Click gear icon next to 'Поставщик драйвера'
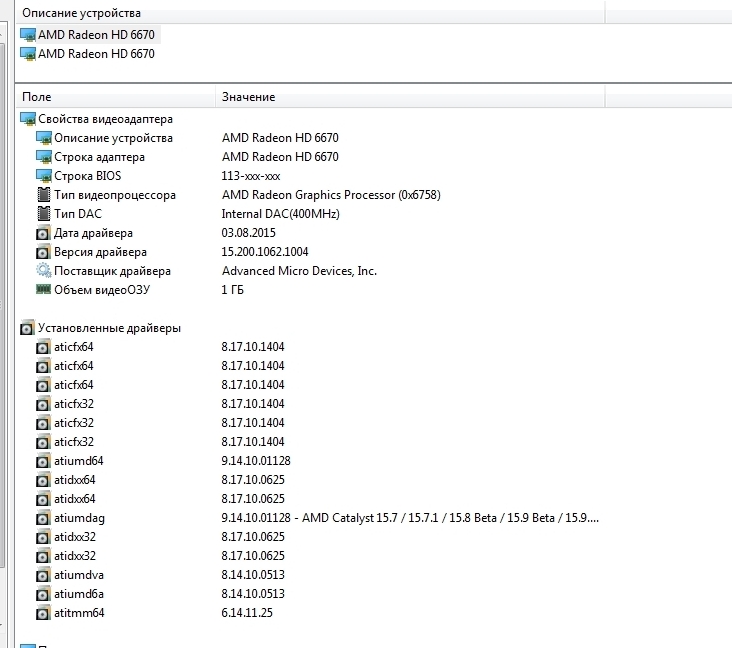Screen dimensions: 732x648 (x=43, y=271)
